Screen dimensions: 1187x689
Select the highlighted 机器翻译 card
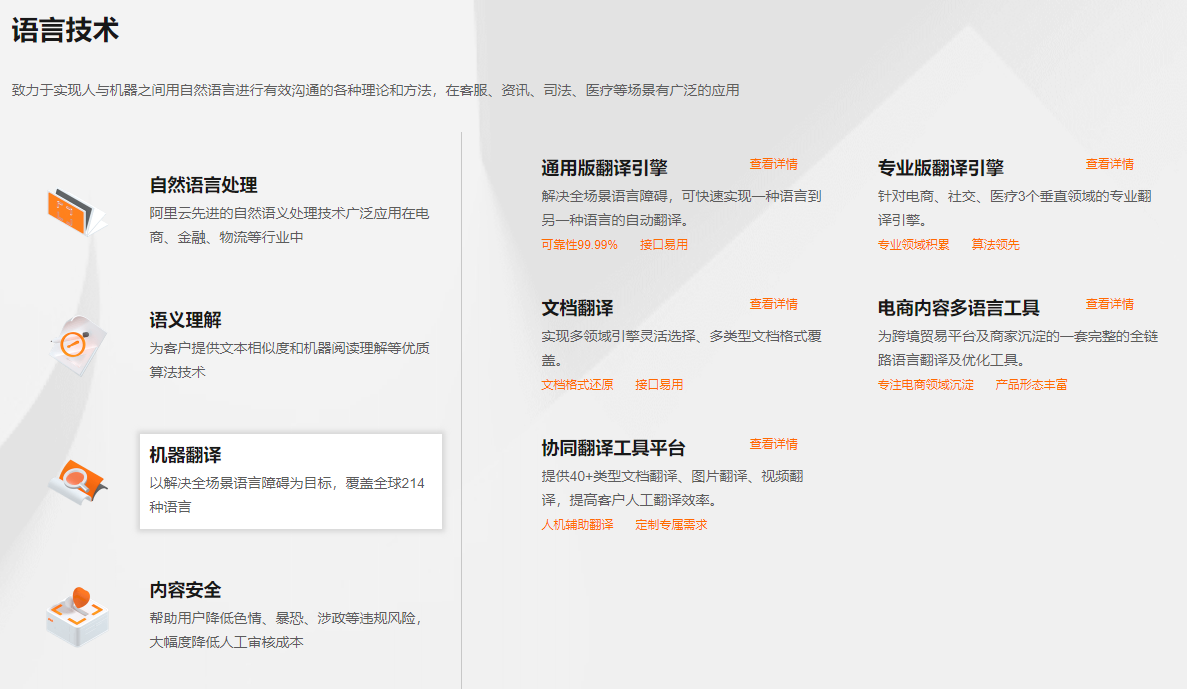[290, 480]
